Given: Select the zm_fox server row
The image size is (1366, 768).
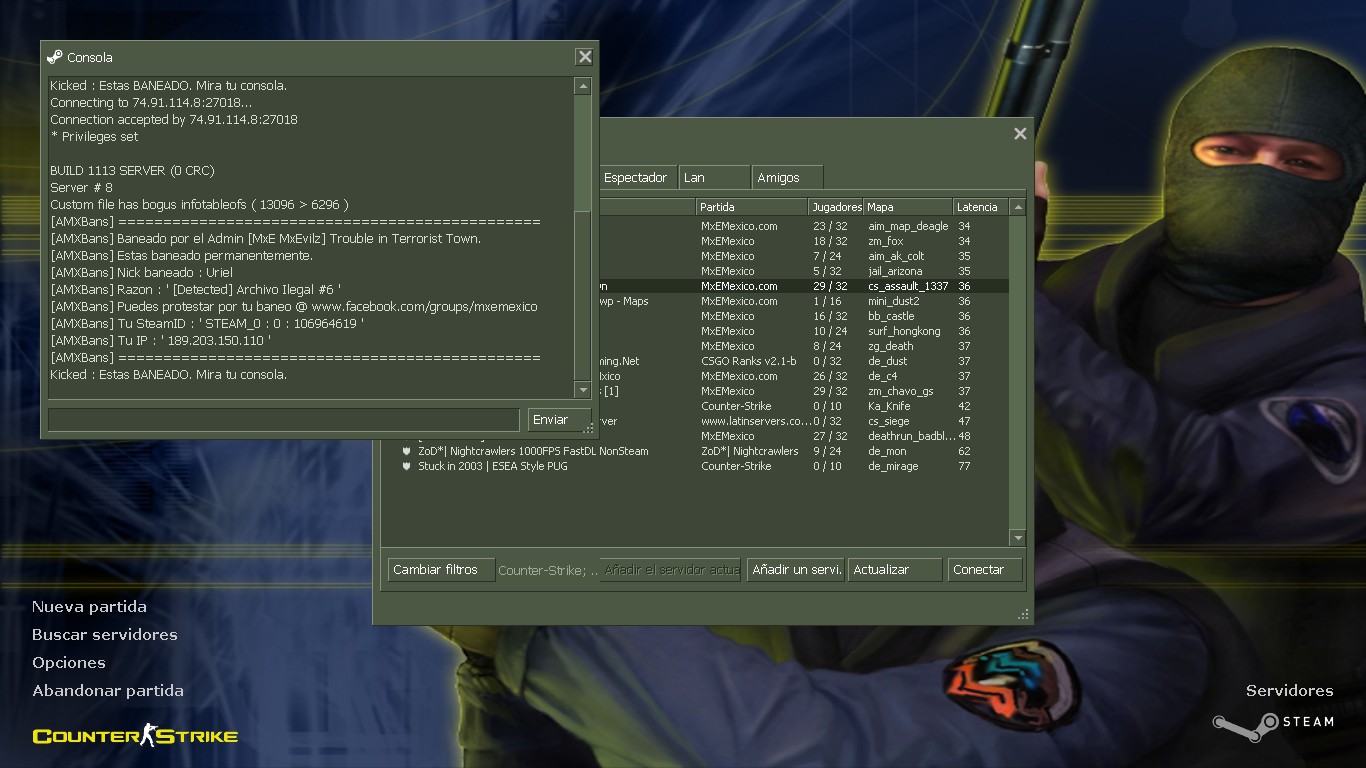Looking at the screenshot, I should [x=803, y=241].
